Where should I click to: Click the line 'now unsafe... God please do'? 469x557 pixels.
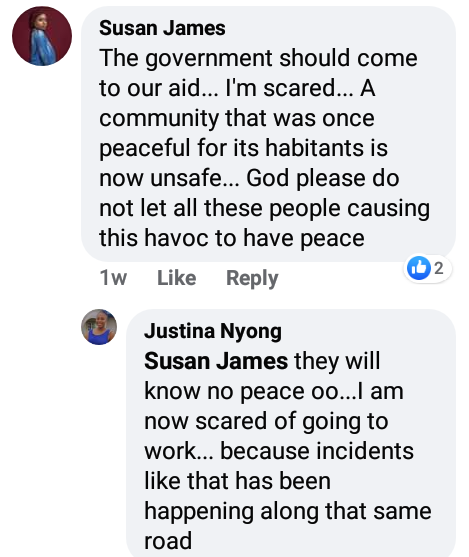click(x=249, y=178)
